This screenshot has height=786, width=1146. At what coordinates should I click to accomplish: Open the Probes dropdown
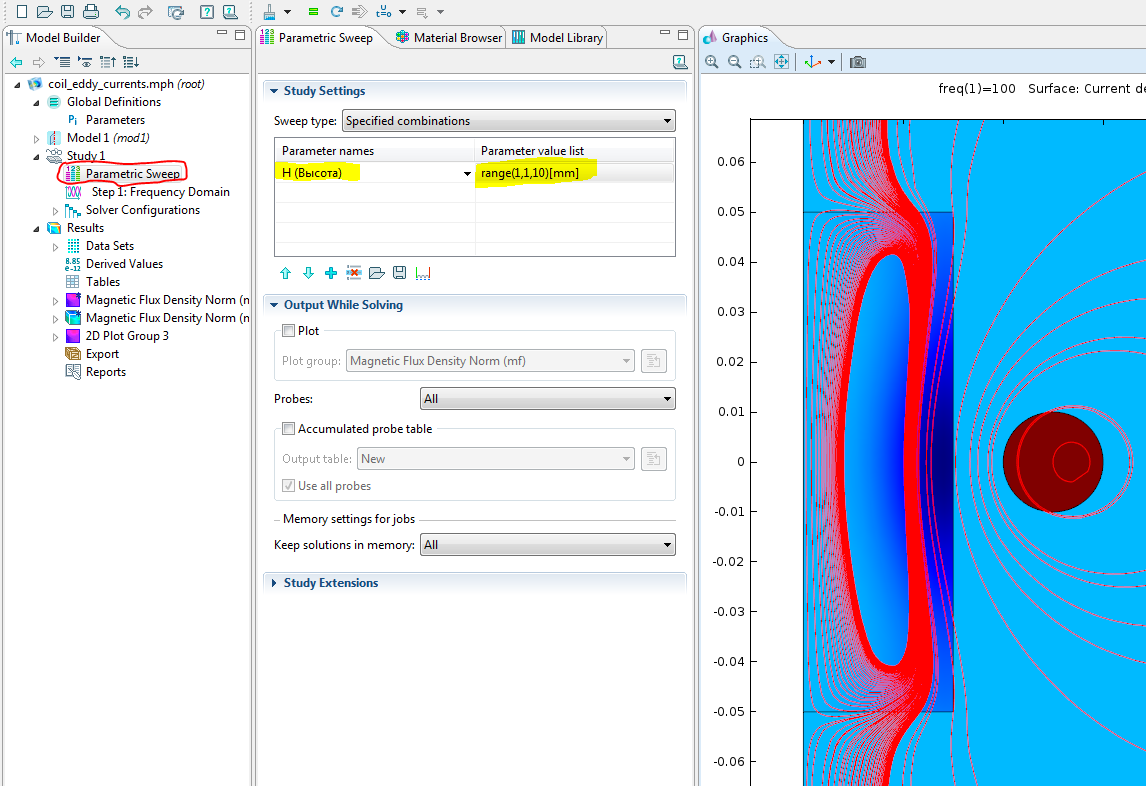[547, 398]
